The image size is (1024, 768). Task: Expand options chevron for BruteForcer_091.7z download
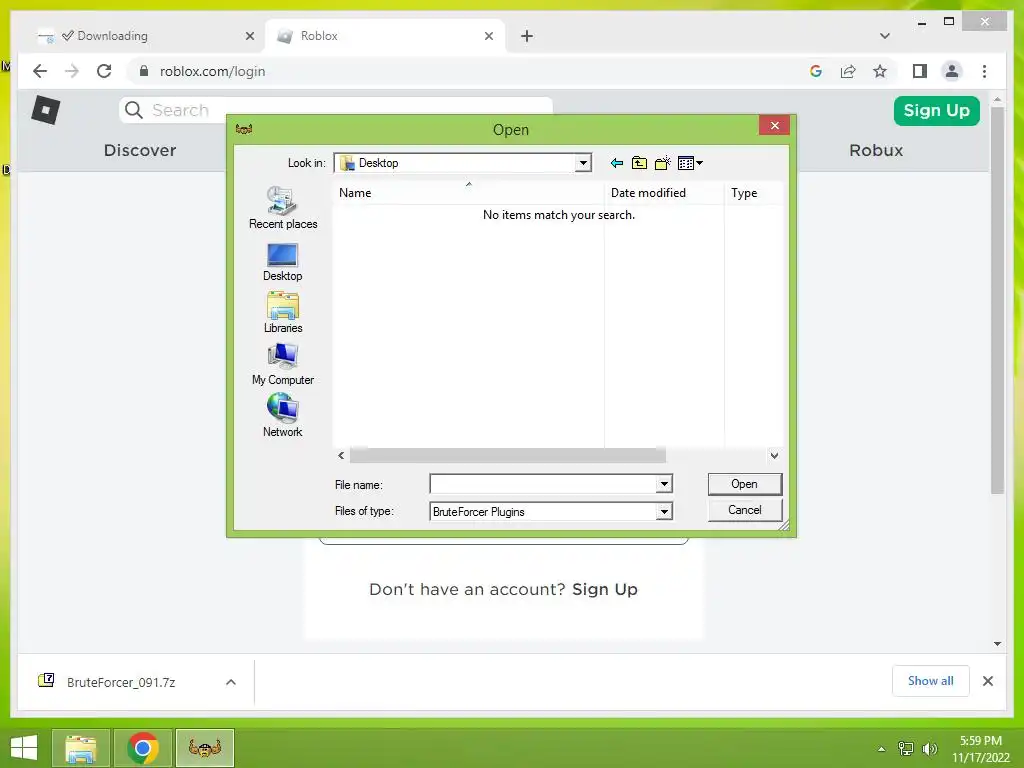coord(231,682)
